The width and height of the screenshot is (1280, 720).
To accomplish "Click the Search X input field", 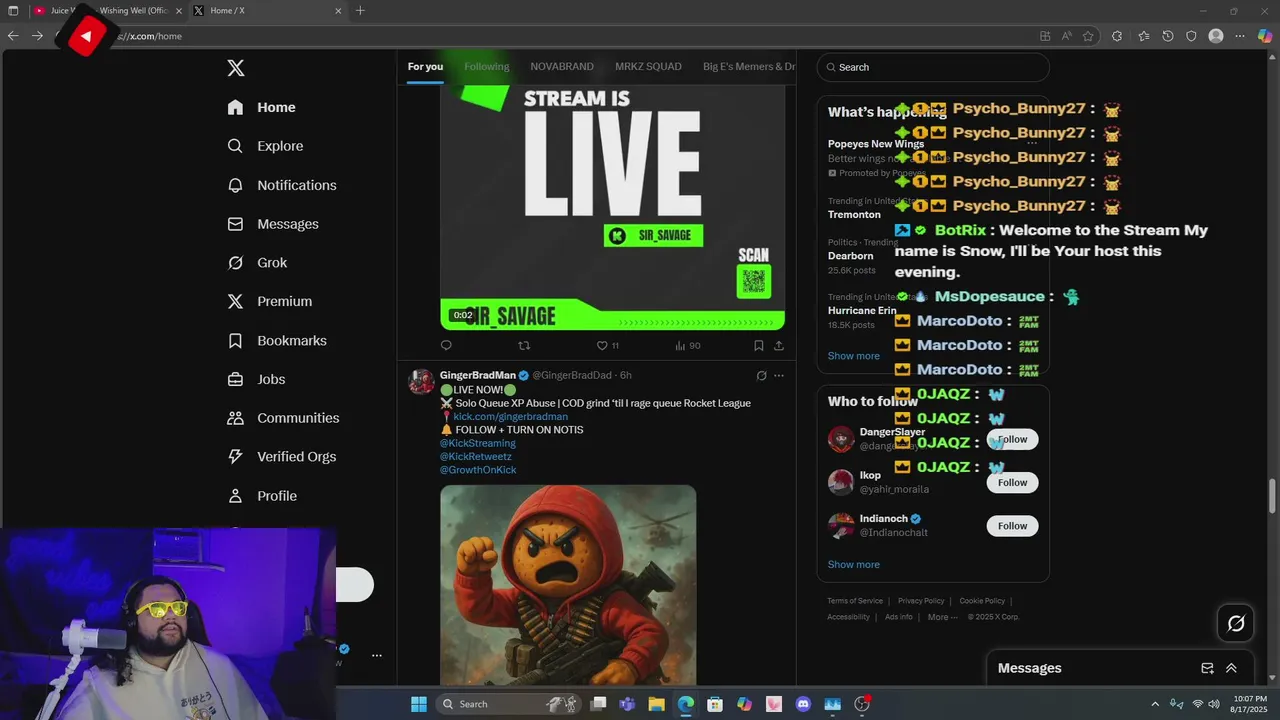I will (933, 67).
